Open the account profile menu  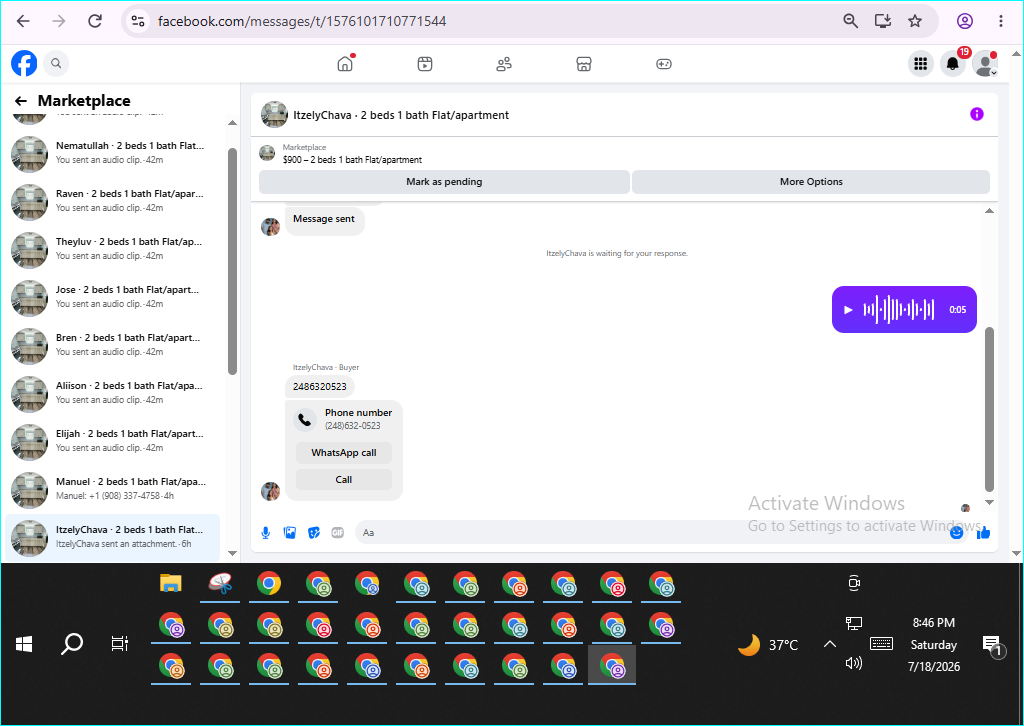click(x=985, y=63)
